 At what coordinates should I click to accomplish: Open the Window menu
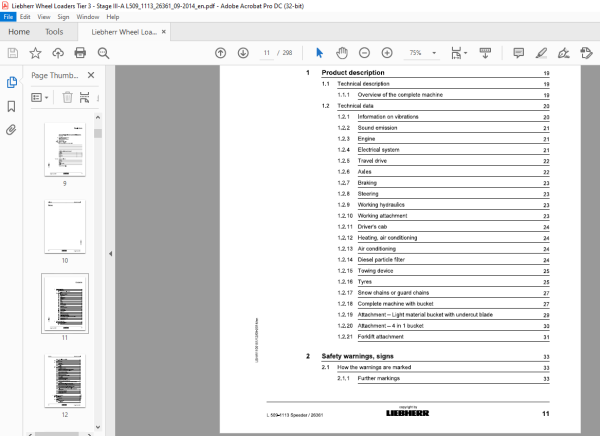[x=88, y=17]
